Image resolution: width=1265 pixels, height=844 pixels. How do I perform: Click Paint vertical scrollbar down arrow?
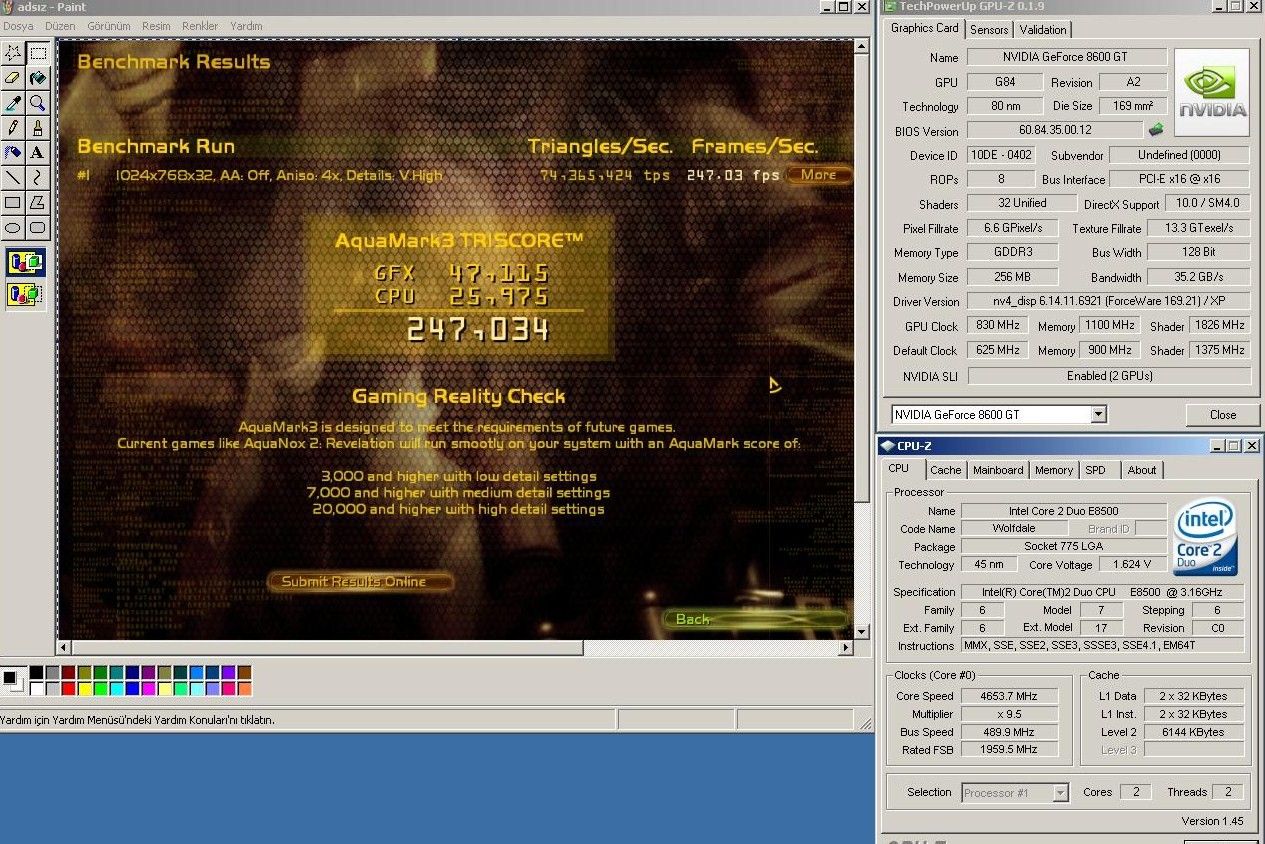tap(863, 633)
